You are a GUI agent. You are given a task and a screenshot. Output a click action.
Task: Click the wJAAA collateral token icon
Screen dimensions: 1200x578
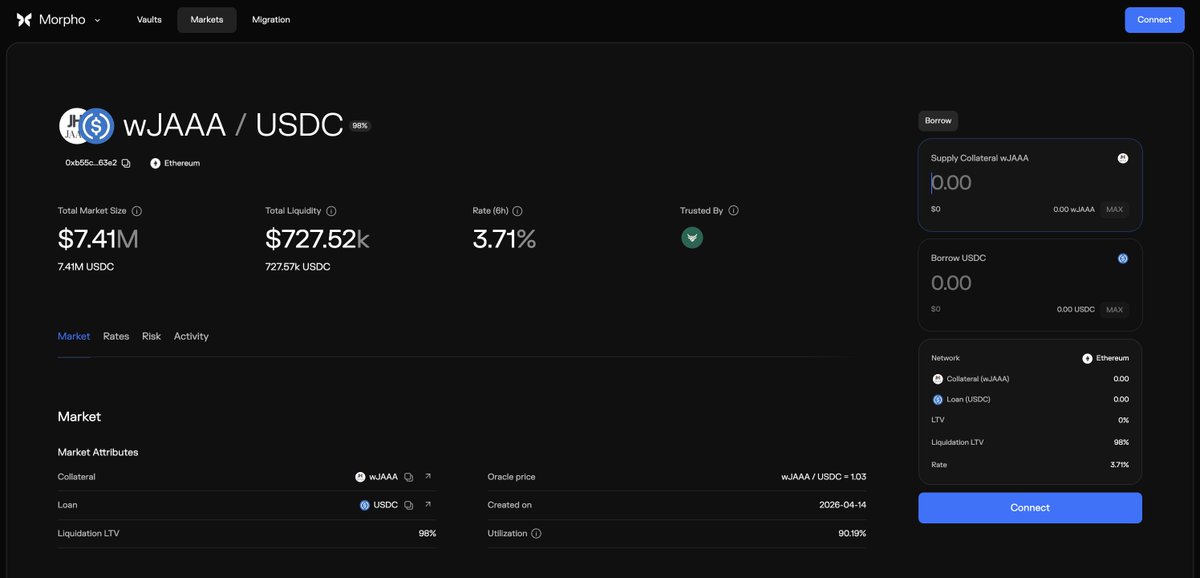pos(360,477)
